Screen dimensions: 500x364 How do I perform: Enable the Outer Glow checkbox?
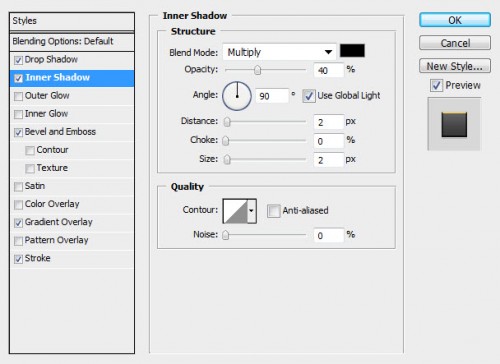(x=18, y=96)
